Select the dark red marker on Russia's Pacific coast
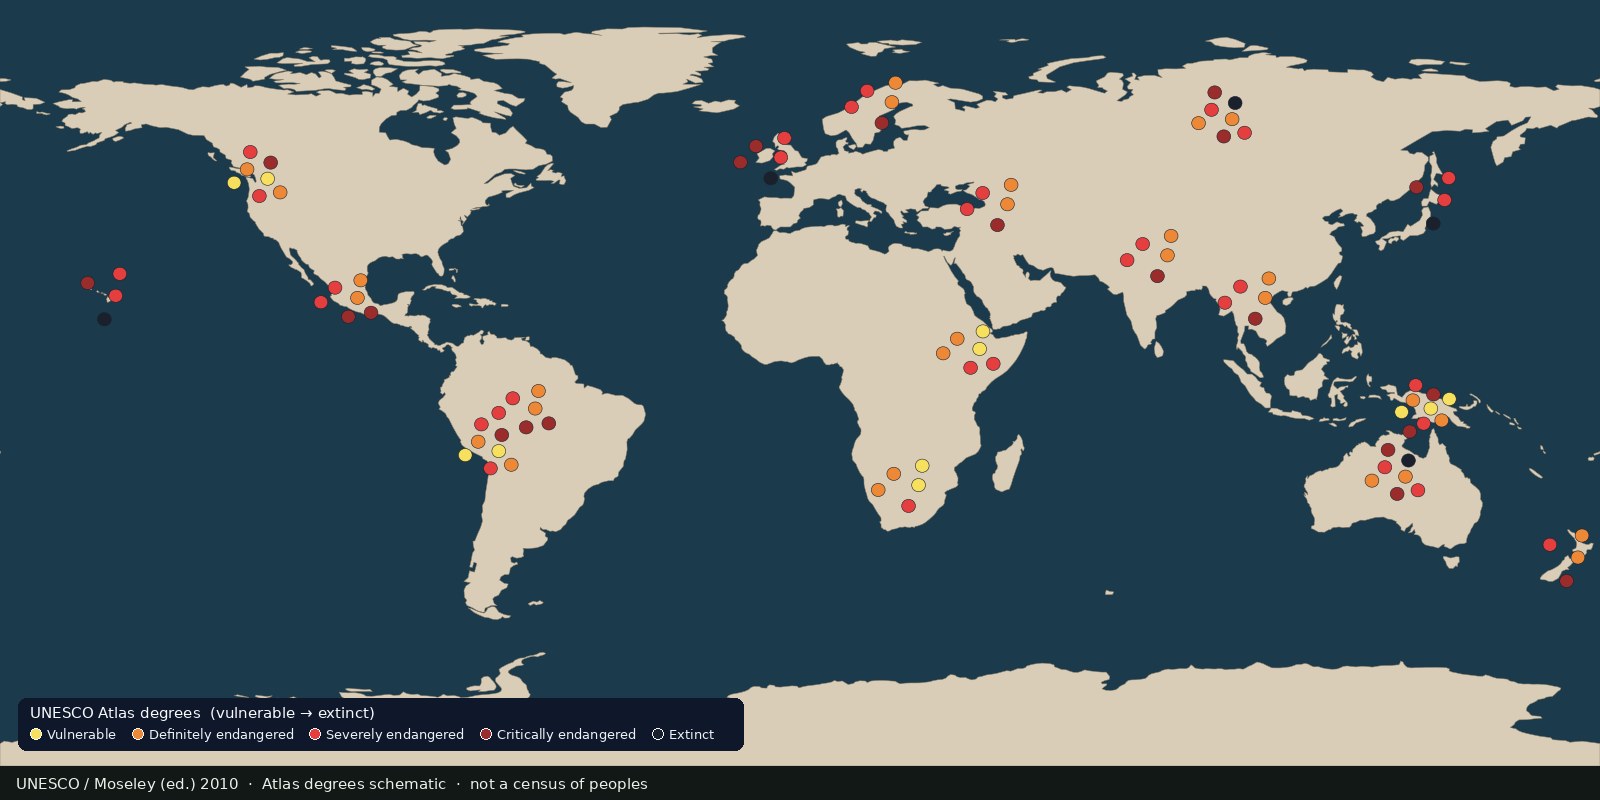The width and height of the screenshot is (1600, 800). [x=1416, y=187]
